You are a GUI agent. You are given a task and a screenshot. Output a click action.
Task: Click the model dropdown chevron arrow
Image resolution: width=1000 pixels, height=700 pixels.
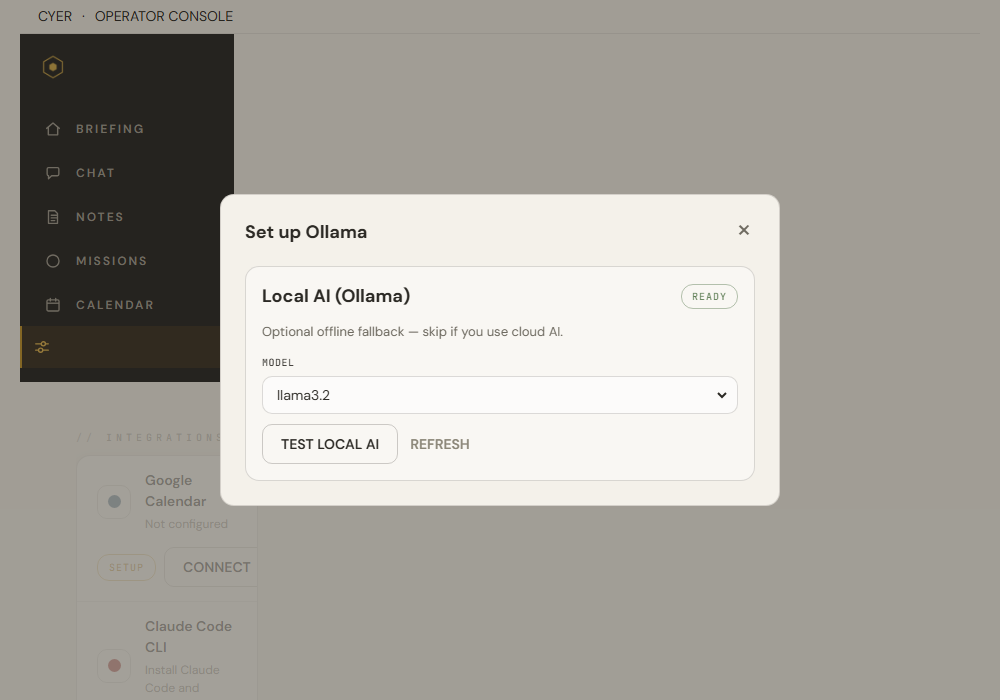[x=721, y=395]
